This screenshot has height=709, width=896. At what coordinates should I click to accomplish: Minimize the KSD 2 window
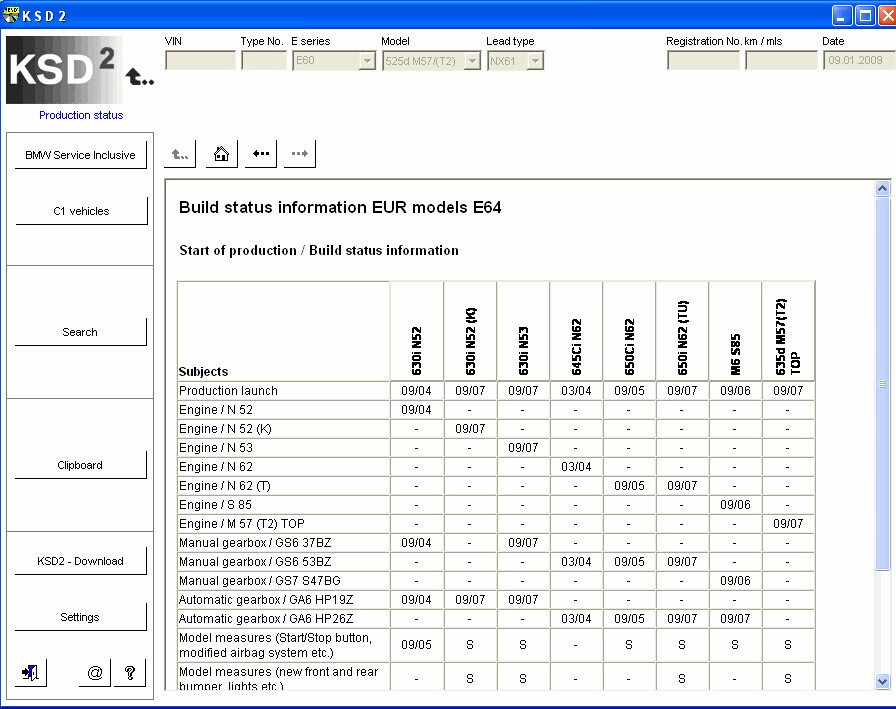coord(841,15)
